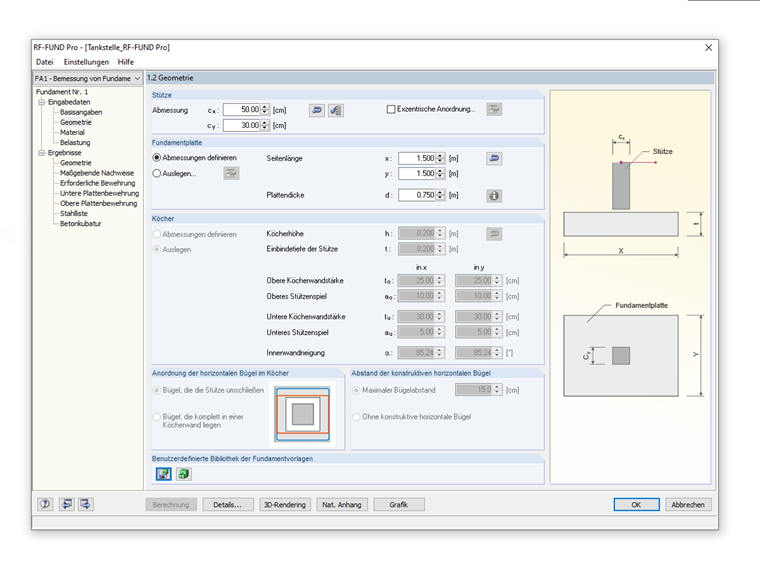Open the Hilfe menu
This screenshot has height=570, width=760.
click(x=126, y=62)
